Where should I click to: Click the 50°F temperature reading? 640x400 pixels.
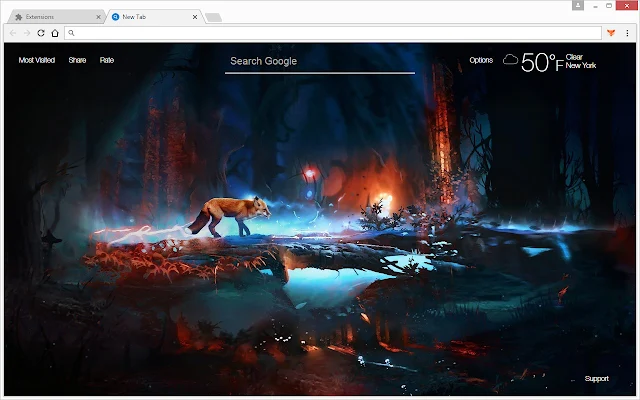pyautogui.click(x=542, y=62)
